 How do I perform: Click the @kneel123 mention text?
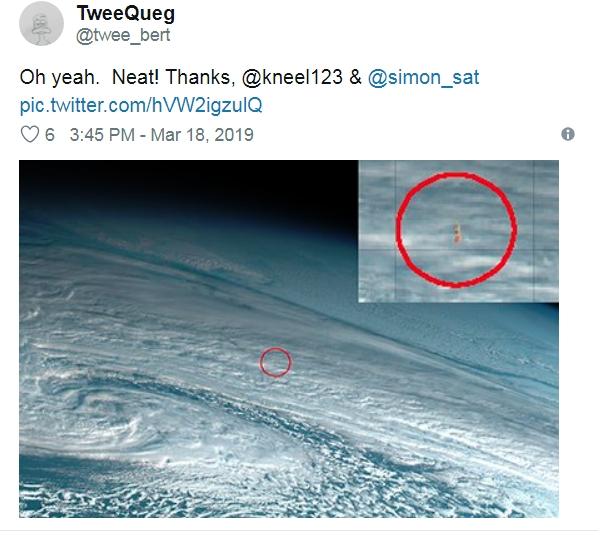point(292,77)
